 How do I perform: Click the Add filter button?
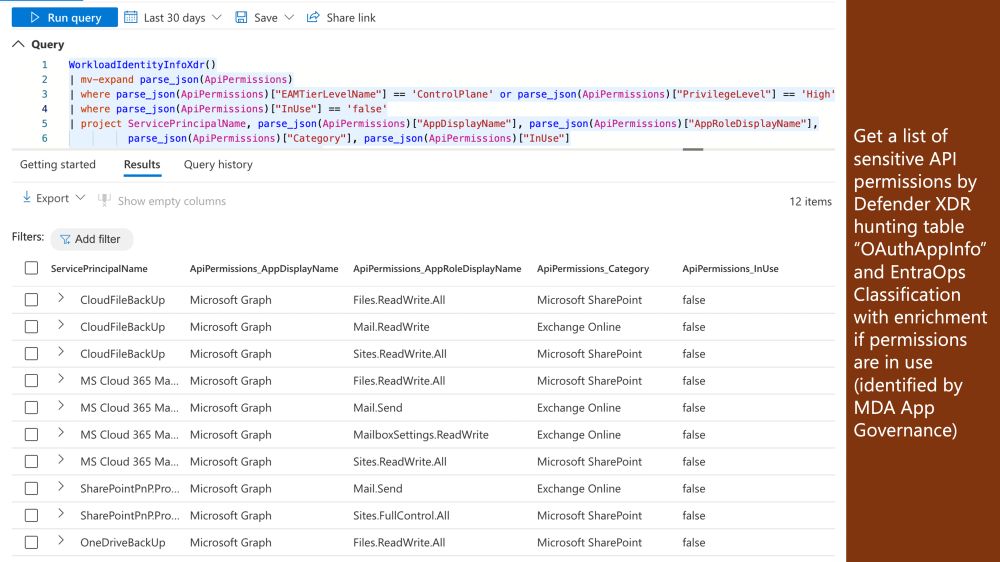(91, 239)
